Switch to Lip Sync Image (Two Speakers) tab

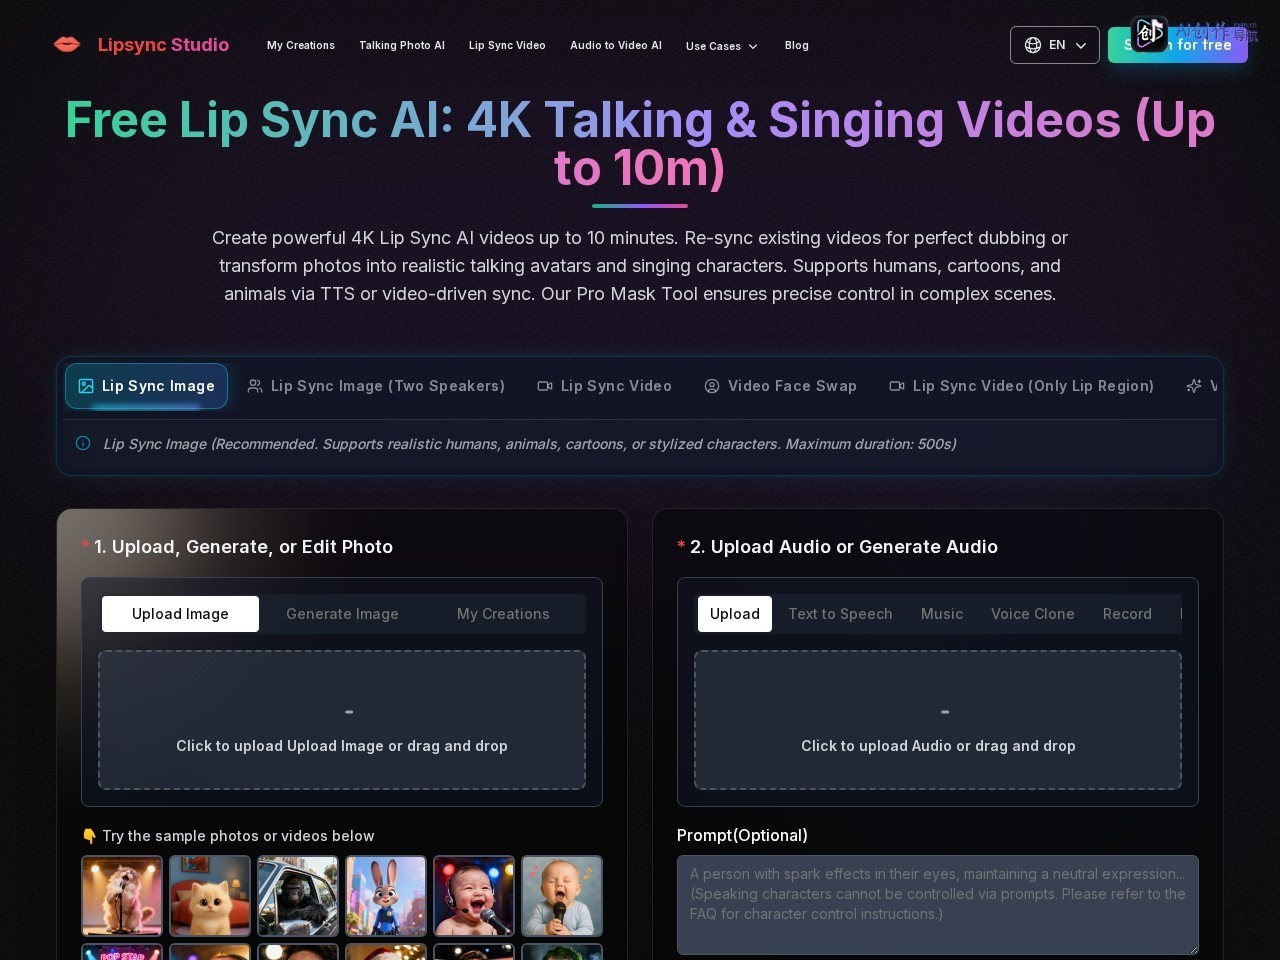(376, 386)
